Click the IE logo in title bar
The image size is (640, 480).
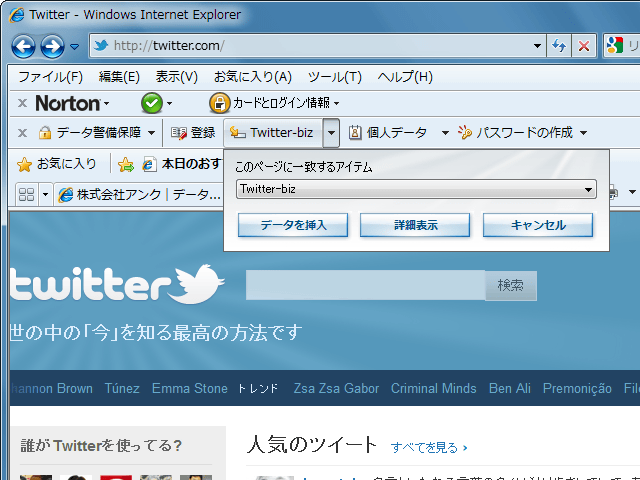pyautogui.click(x=17, y=15)
